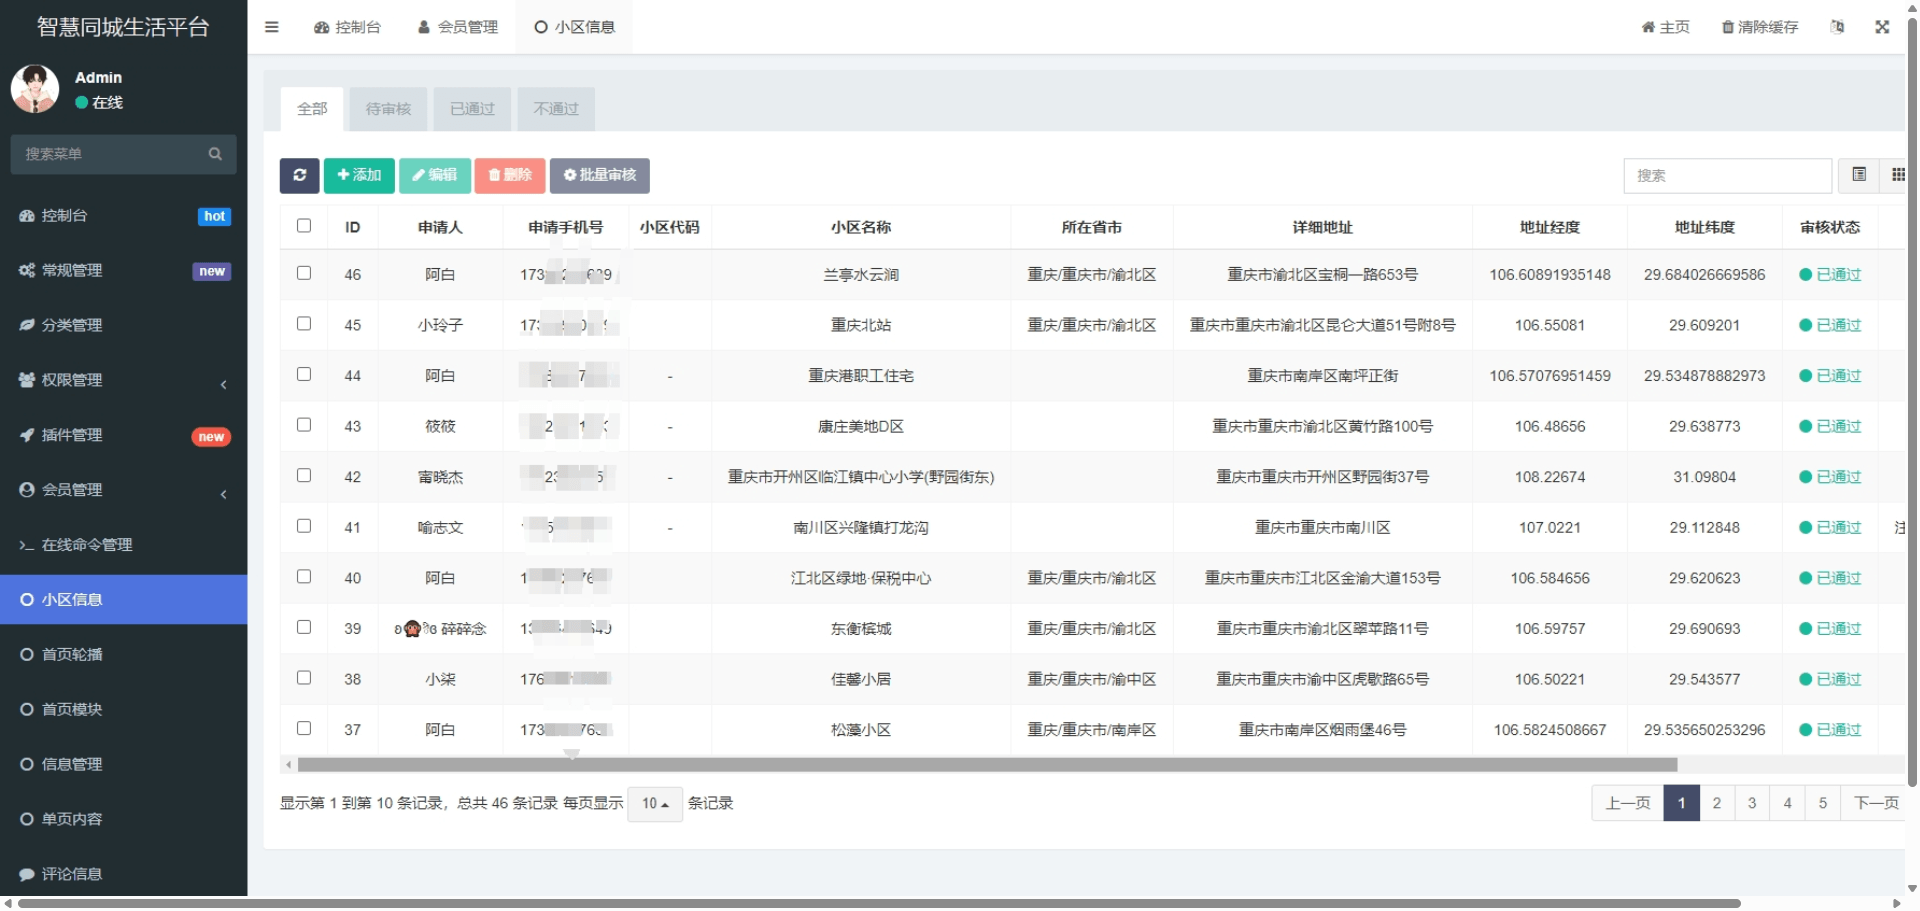Open column visibility using the table list icon
The width and height of the screenshot is (1920, 911).
coord(1860,175)
